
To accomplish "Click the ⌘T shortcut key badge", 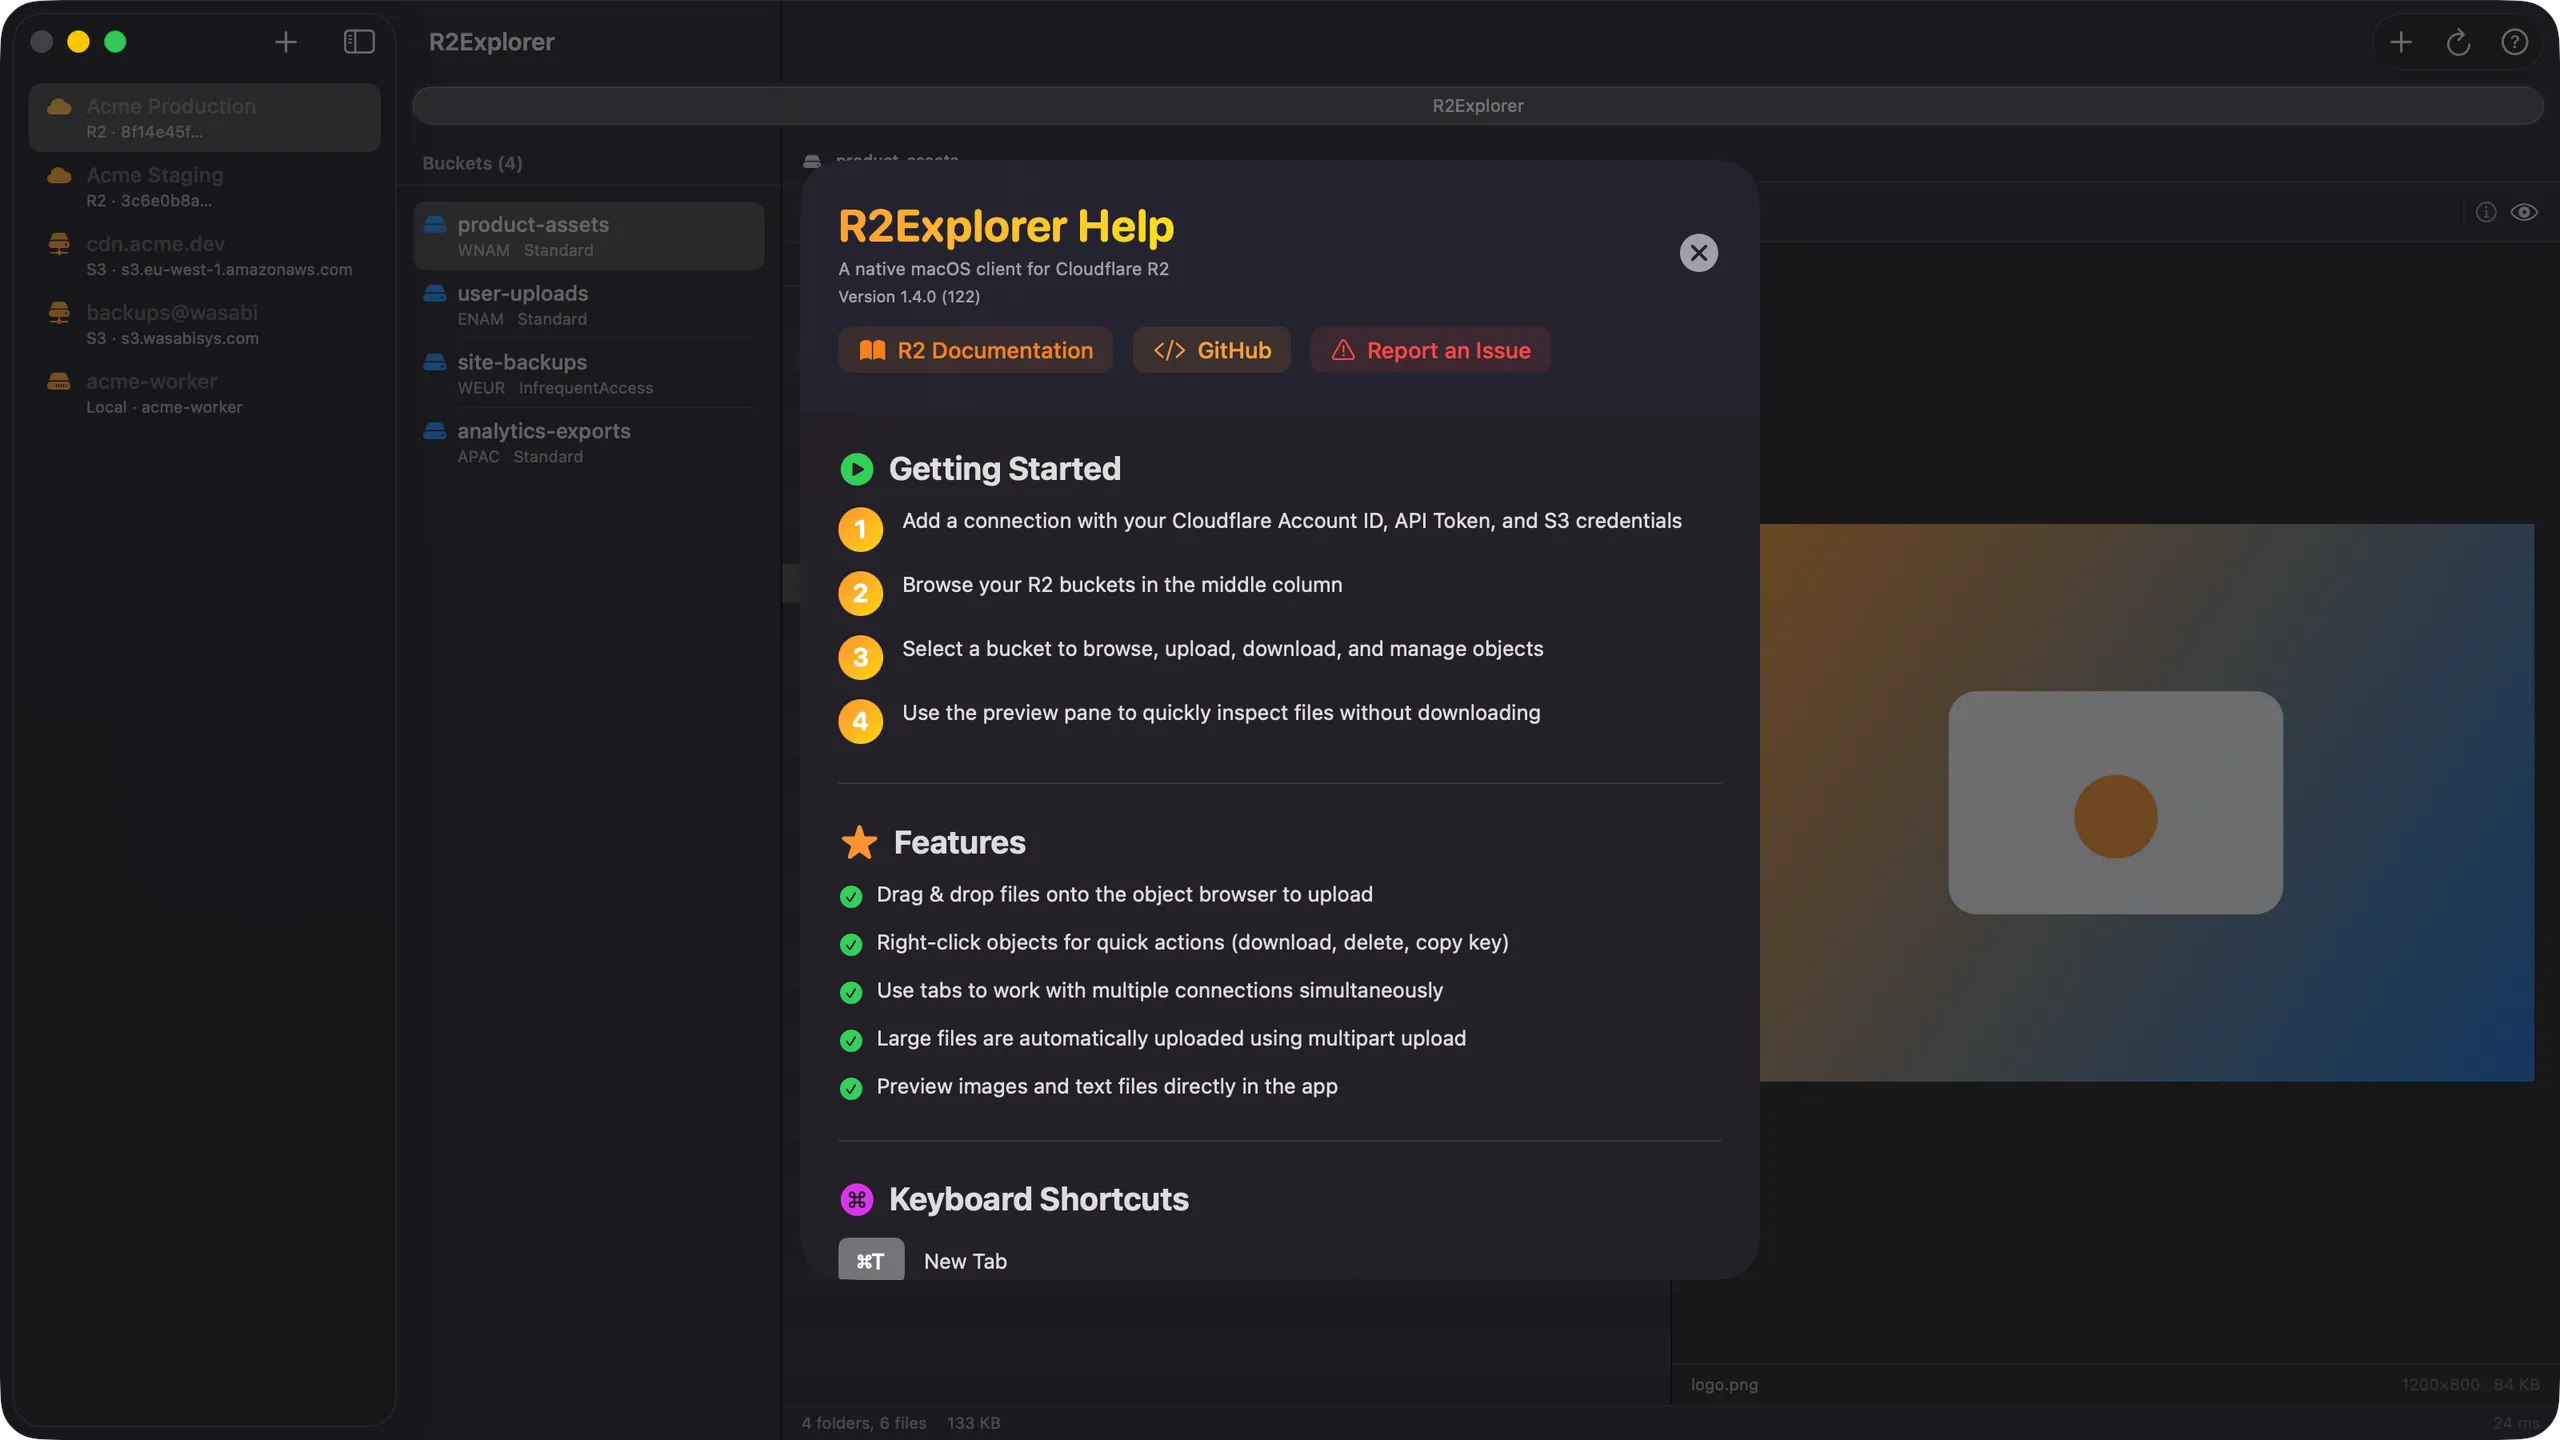I will point(870,1260).
